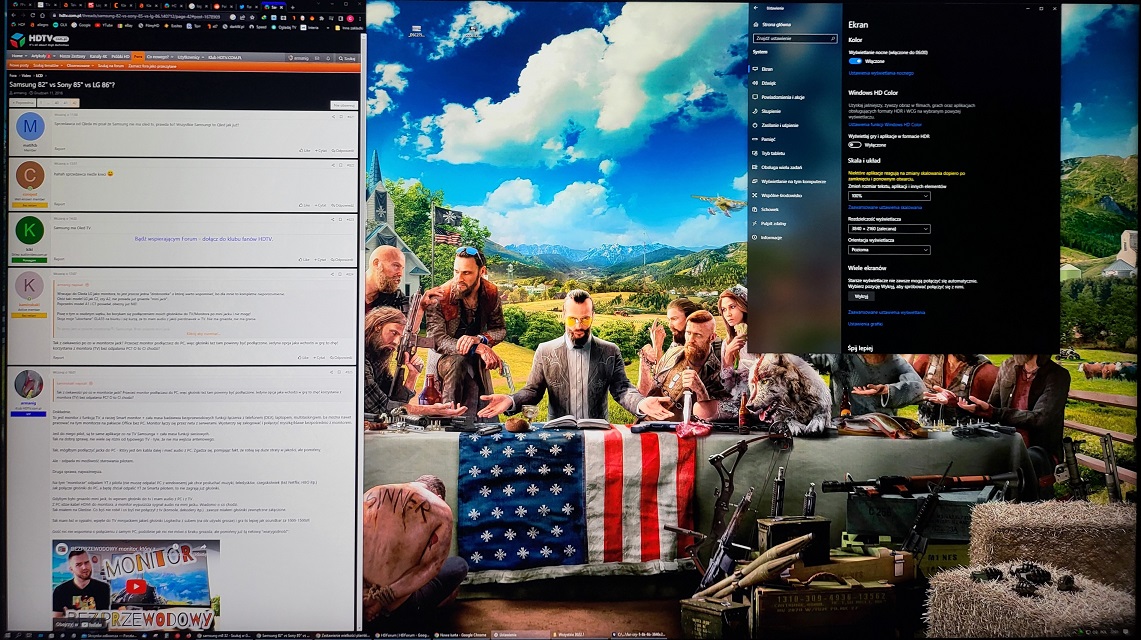Open Skupienie focus assist settings

tap(766, 111)
